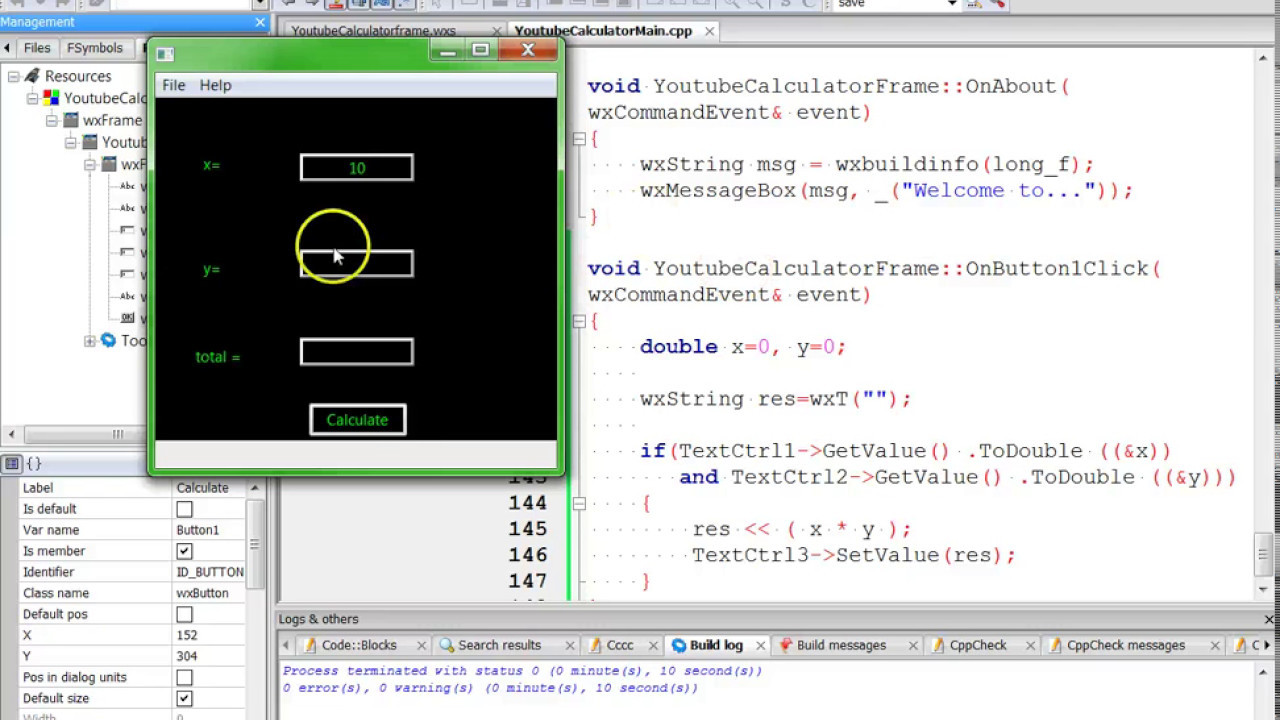Image resolution: width=1280 pixels, height=720 pixels.
Task: Click the total result field
Action: [x=357, y=352]
